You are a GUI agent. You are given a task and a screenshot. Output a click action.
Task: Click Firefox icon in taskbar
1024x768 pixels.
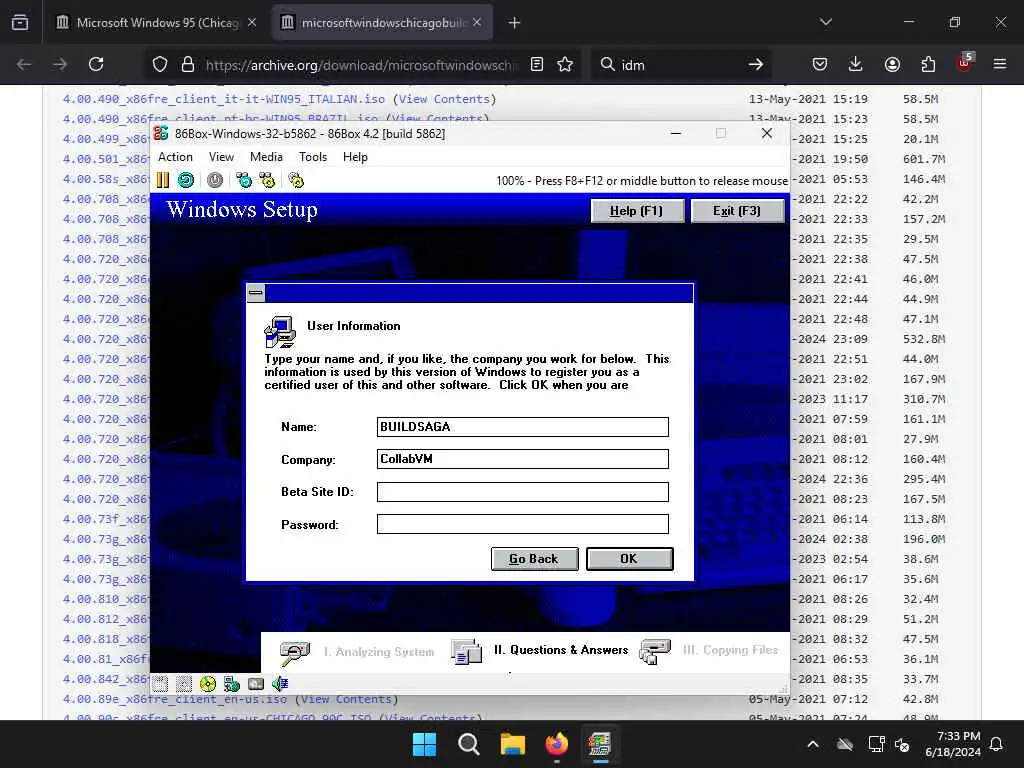tap(556, 744)
